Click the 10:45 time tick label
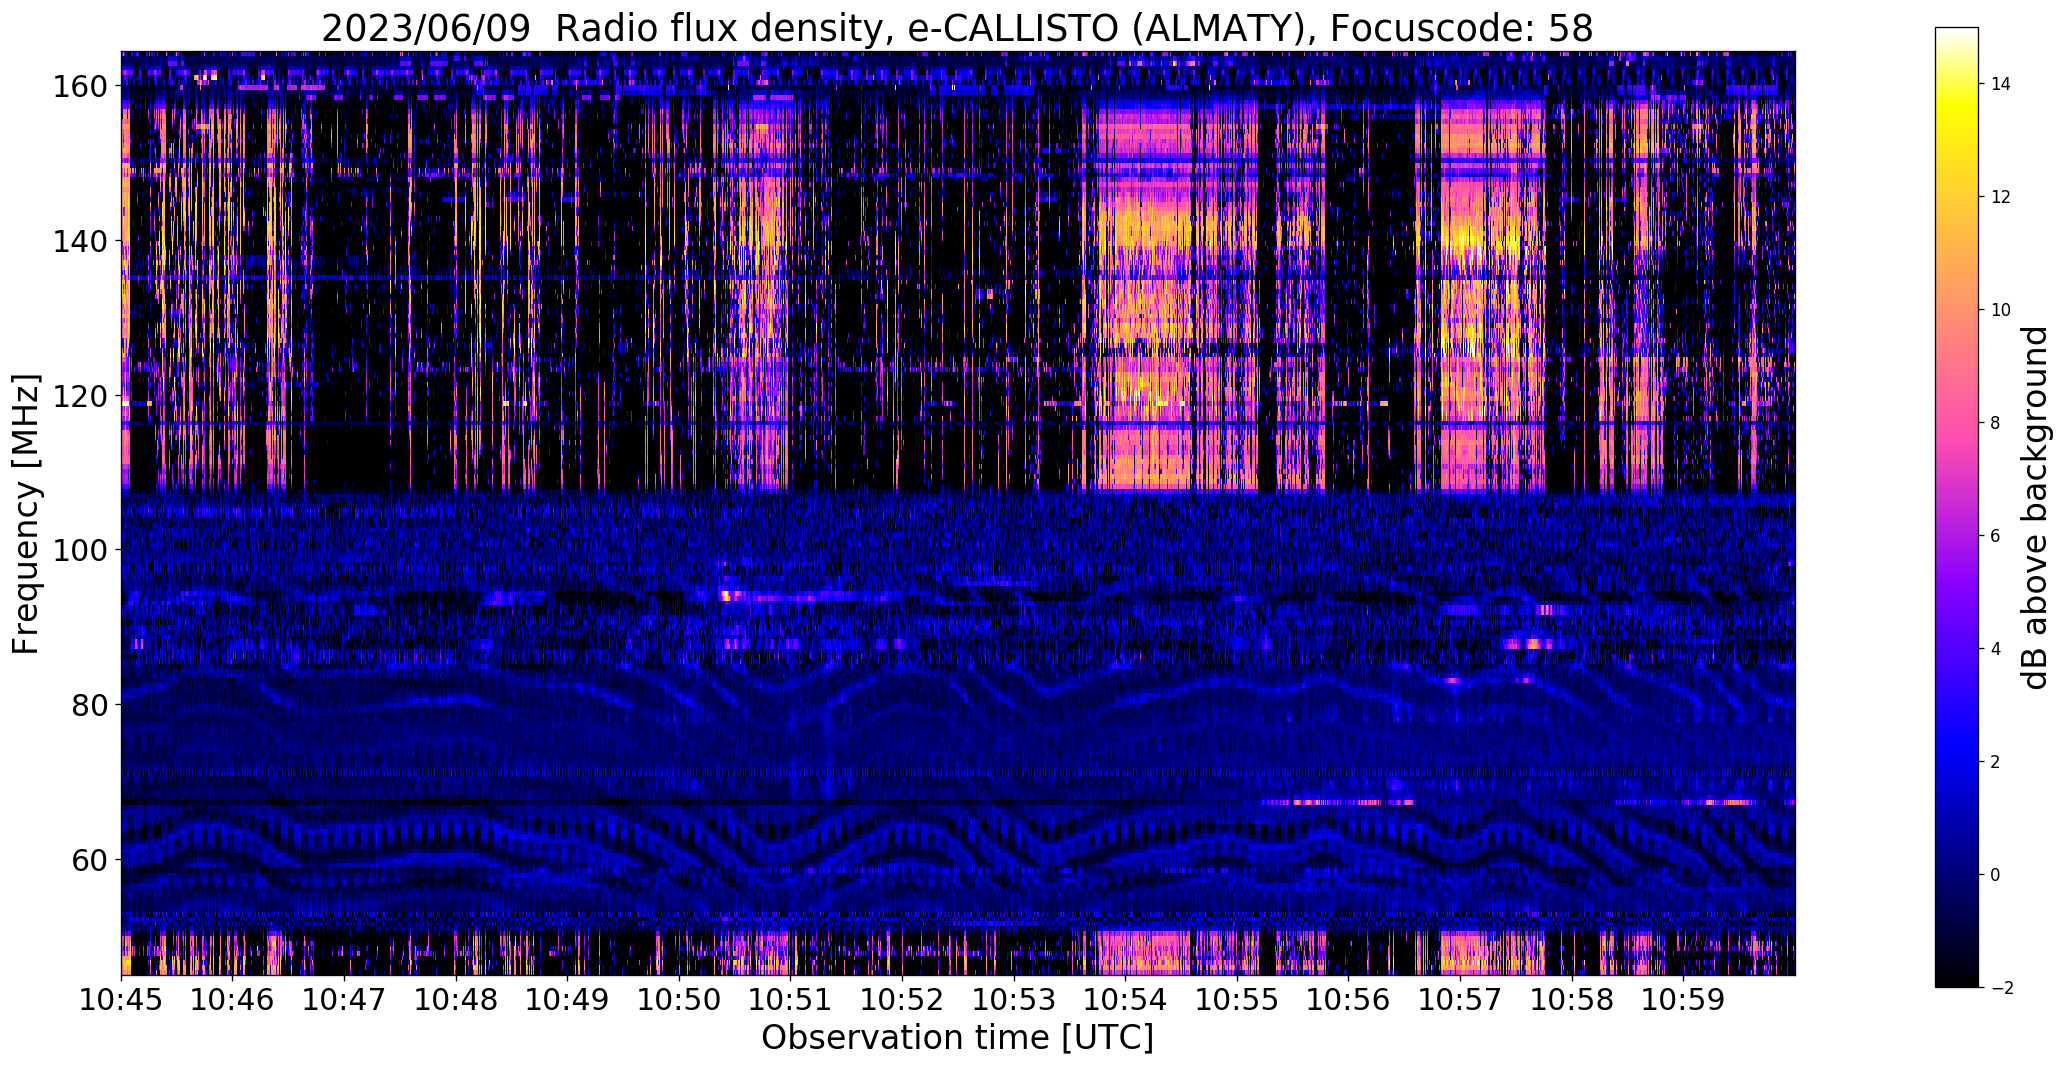 click(122, 999)
